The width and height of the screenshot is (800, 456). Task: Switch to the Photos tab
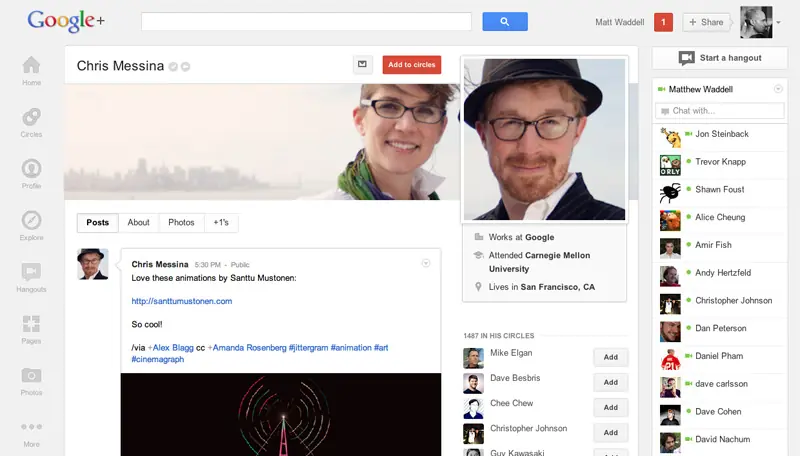(181, 222)
